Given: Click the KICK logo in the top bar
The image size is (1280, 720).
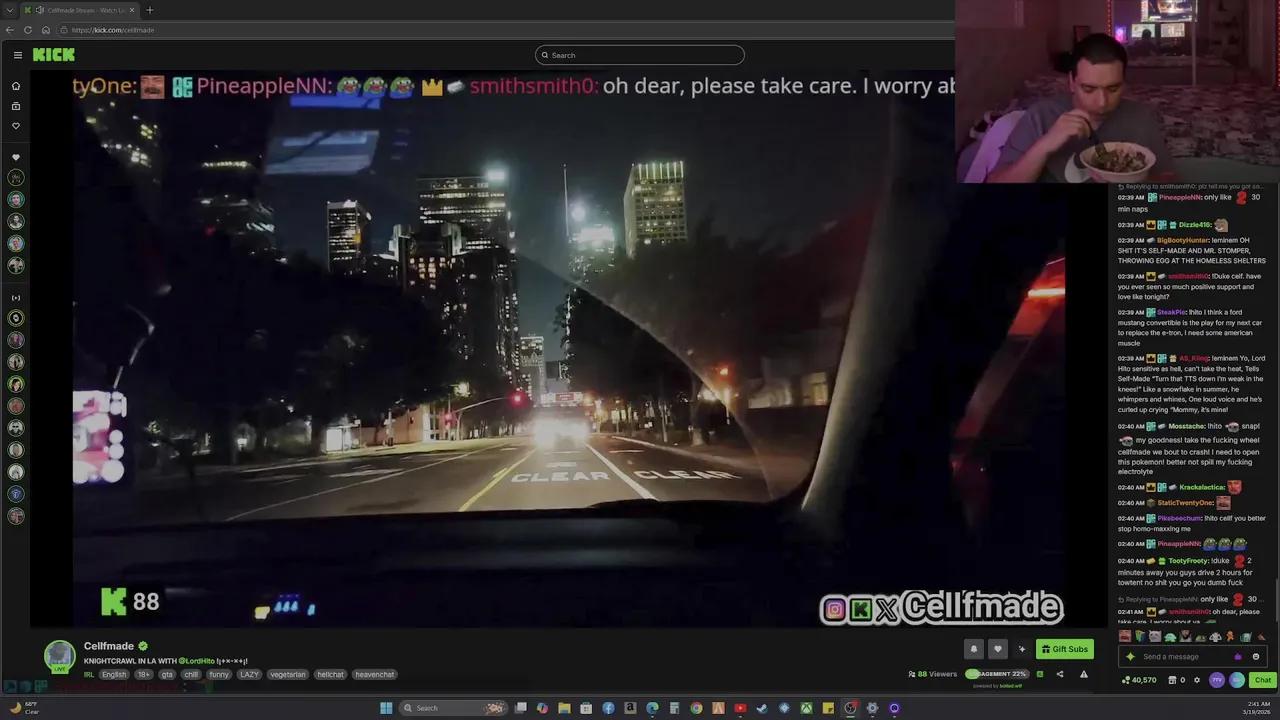Looking at the screenshot, I should point(53,55).
